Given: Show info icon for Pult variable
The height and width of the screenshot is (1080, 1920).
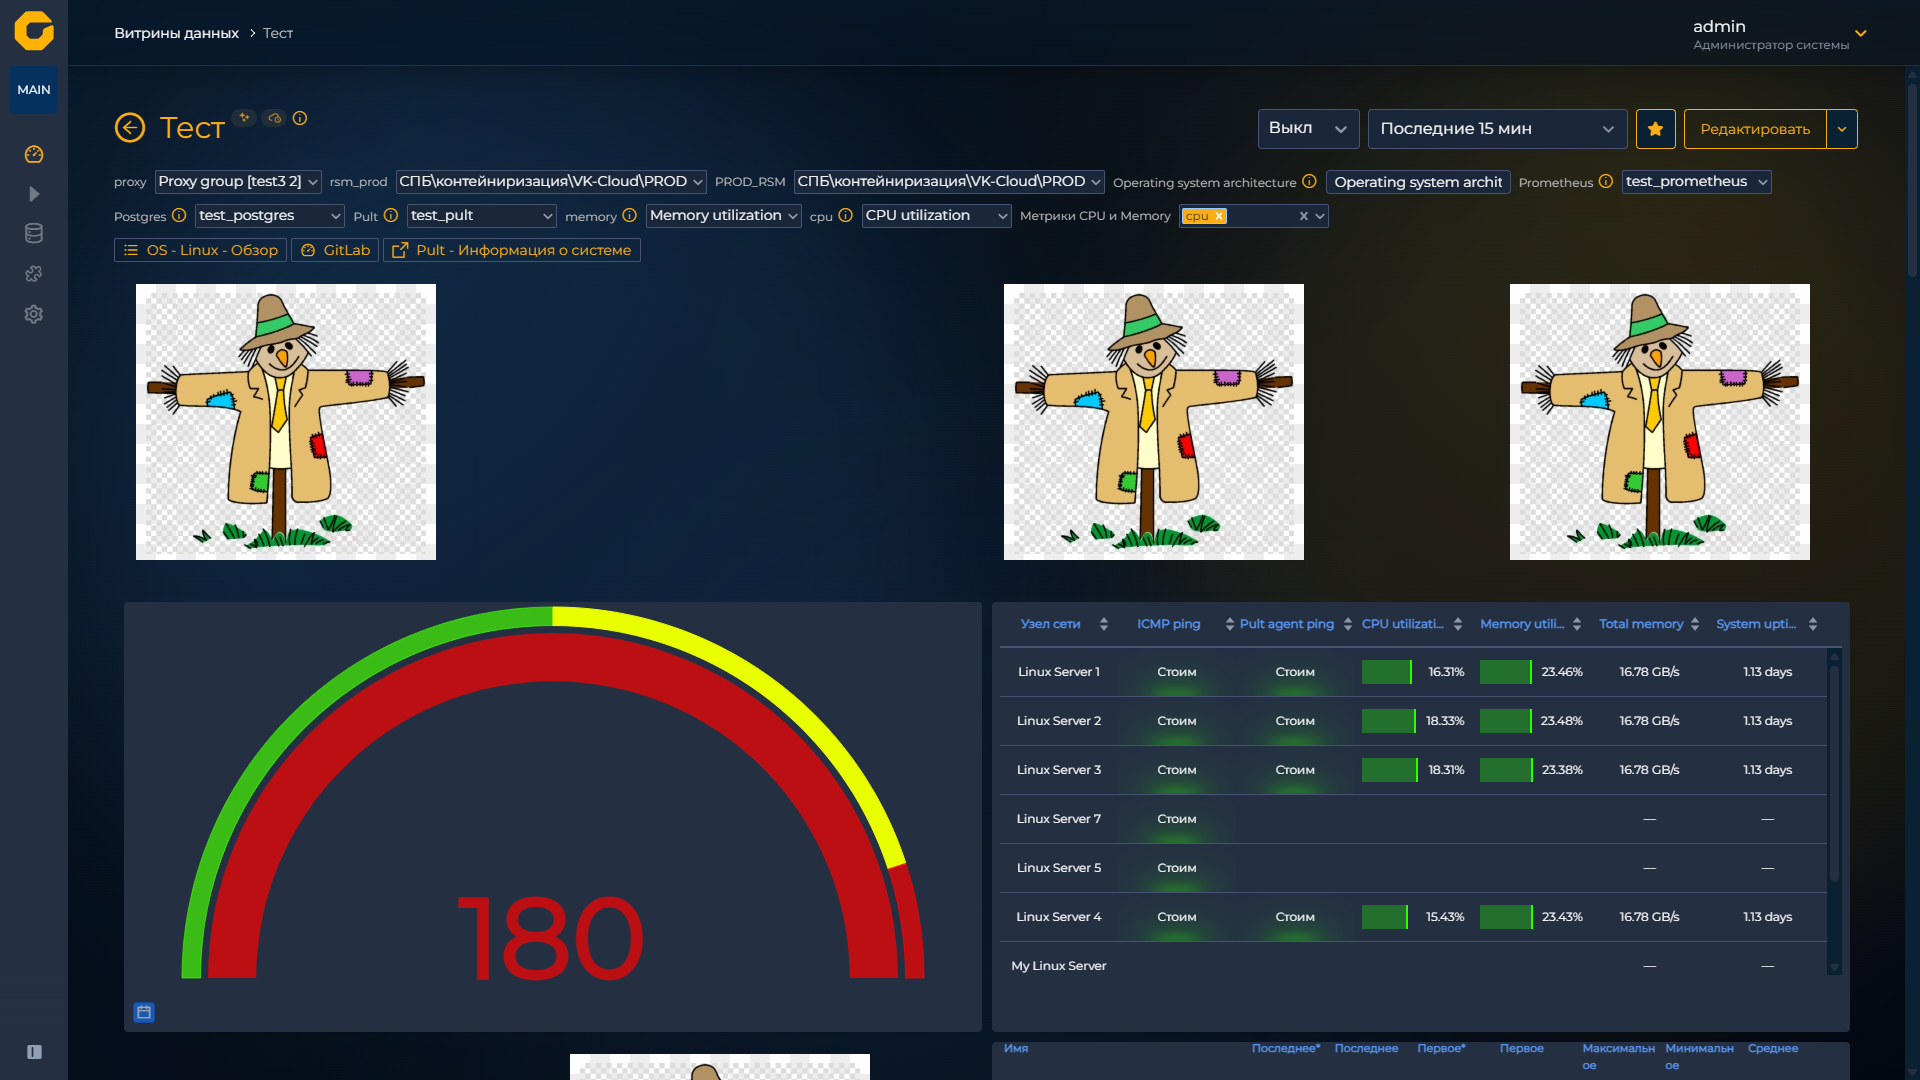Looking at the screenshot, I should [x=391, y=216].
